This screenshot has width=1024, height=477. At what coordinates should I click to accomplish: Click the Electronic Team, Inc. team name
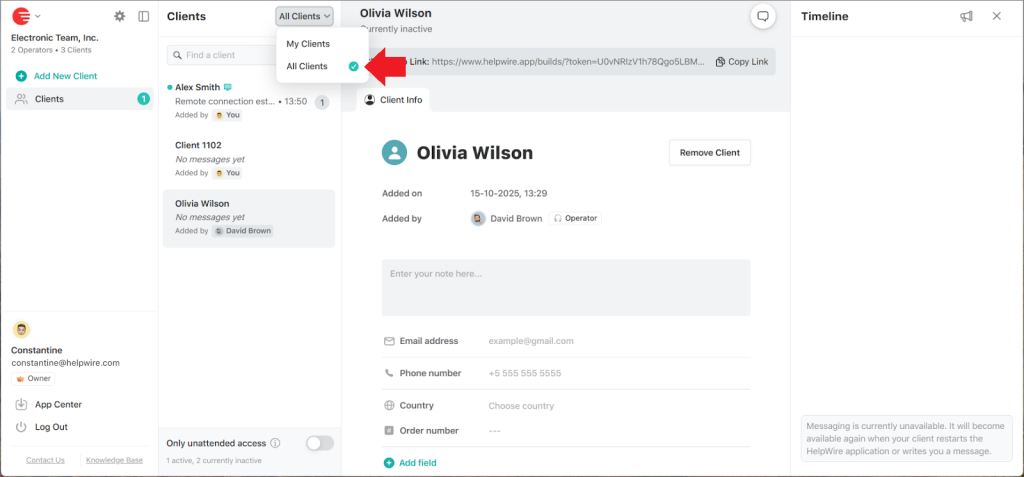coord(55,38)
